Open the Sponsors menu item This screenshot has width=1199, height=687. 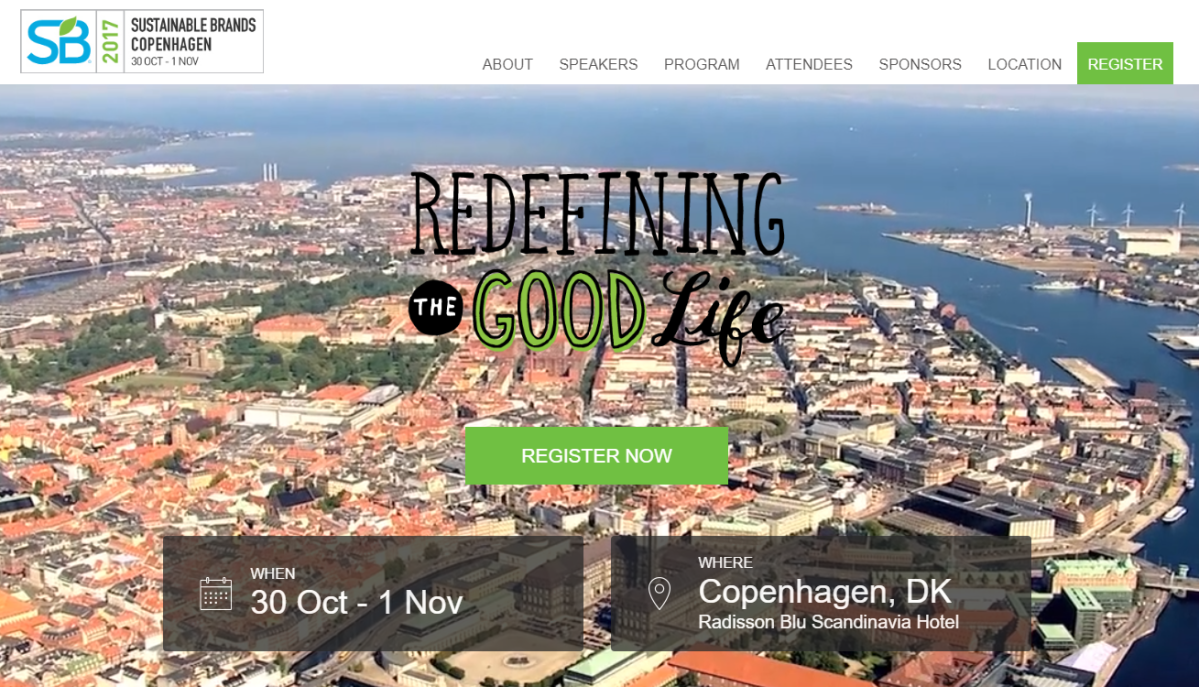920,64
